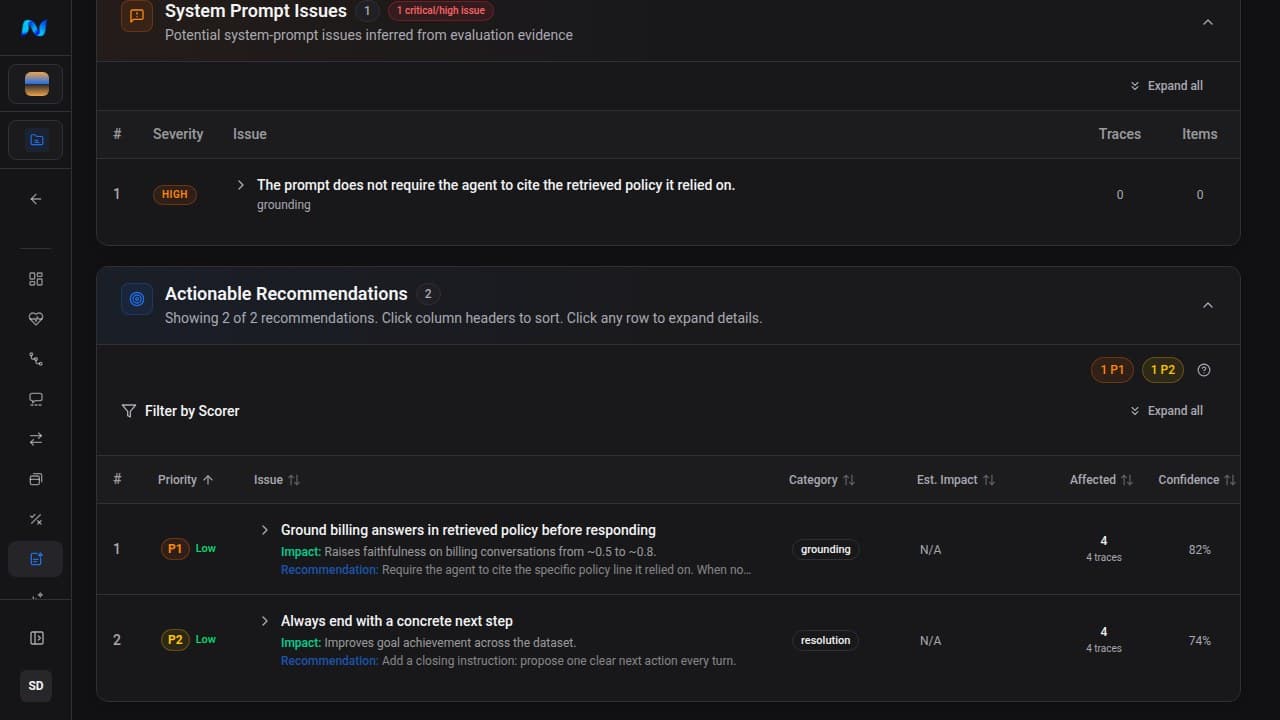This screenshot has width=1280, height=720.
Task: Sort recommendations by Priority column
Action: [x=186, y=480]
